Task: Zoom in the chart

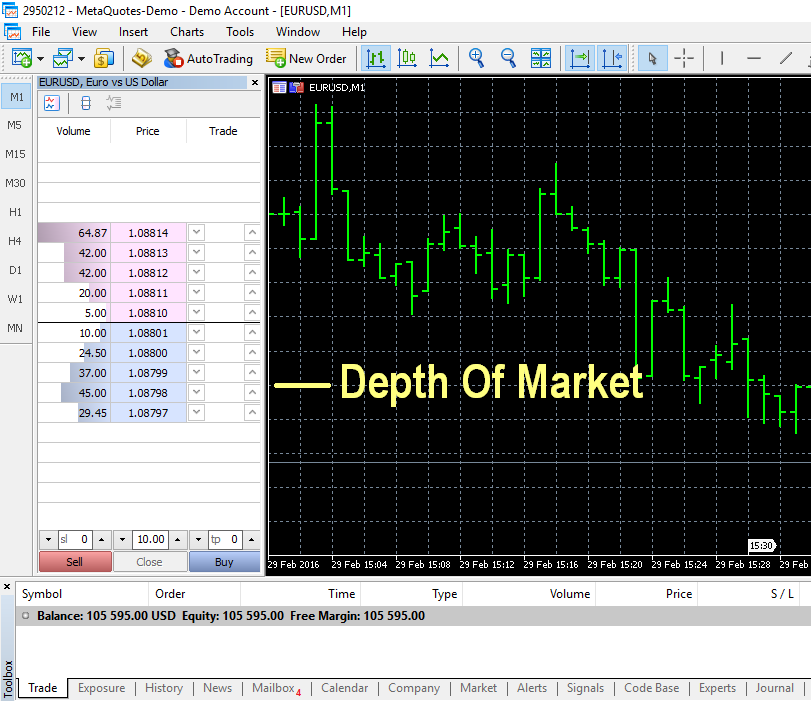Action: (476, 58)
